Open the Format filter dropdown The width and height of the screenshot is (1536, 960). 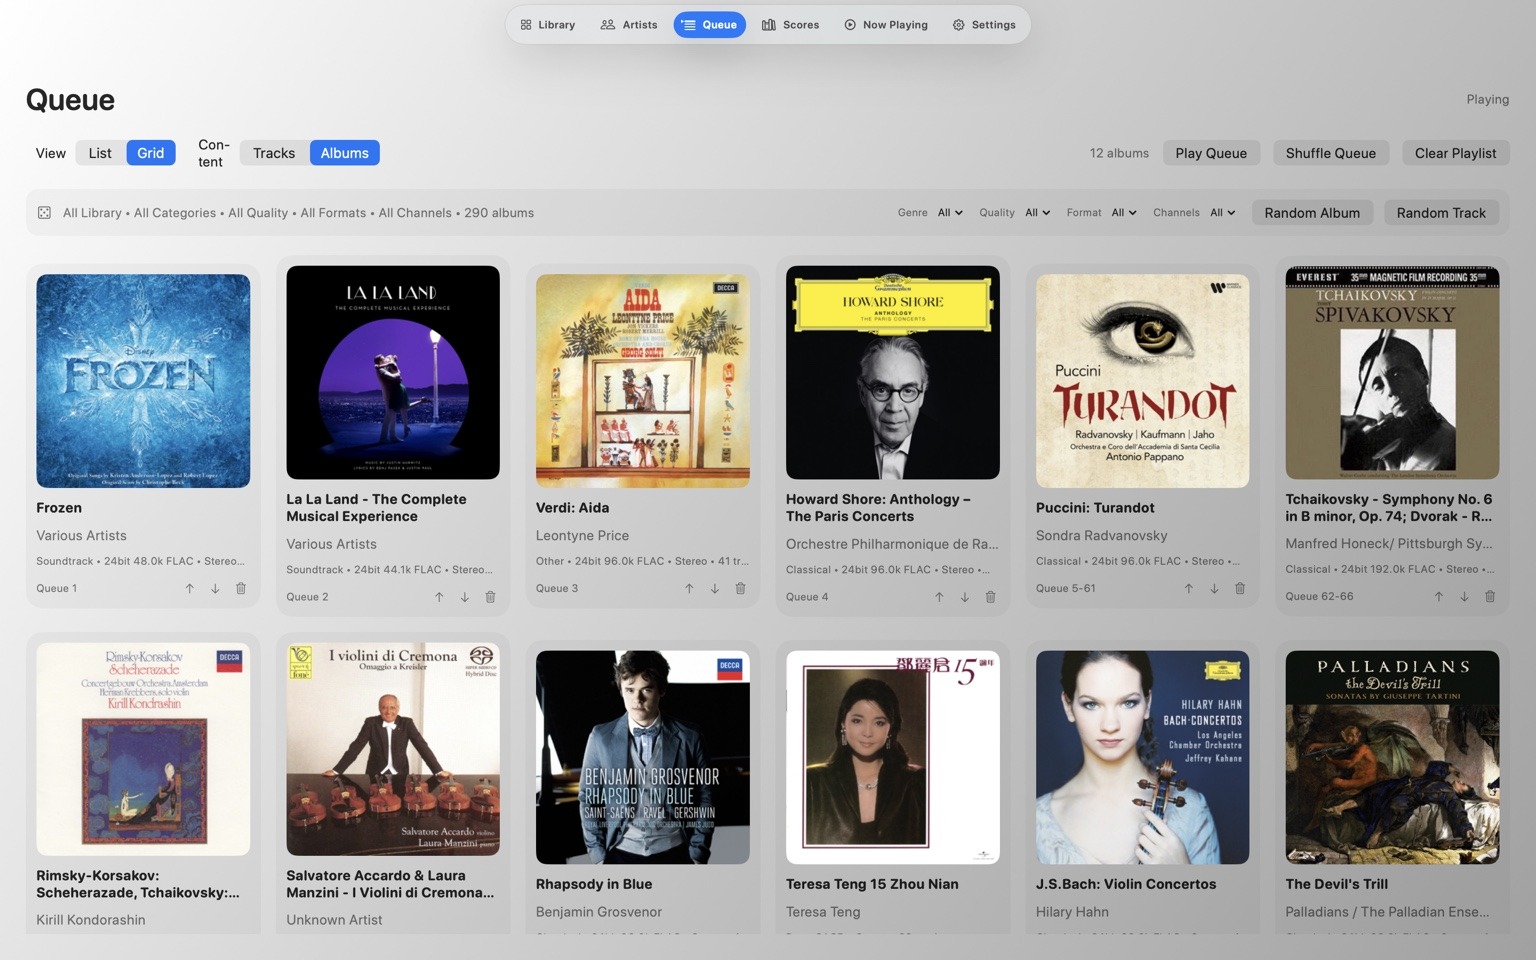click(x=1125, y=213)
